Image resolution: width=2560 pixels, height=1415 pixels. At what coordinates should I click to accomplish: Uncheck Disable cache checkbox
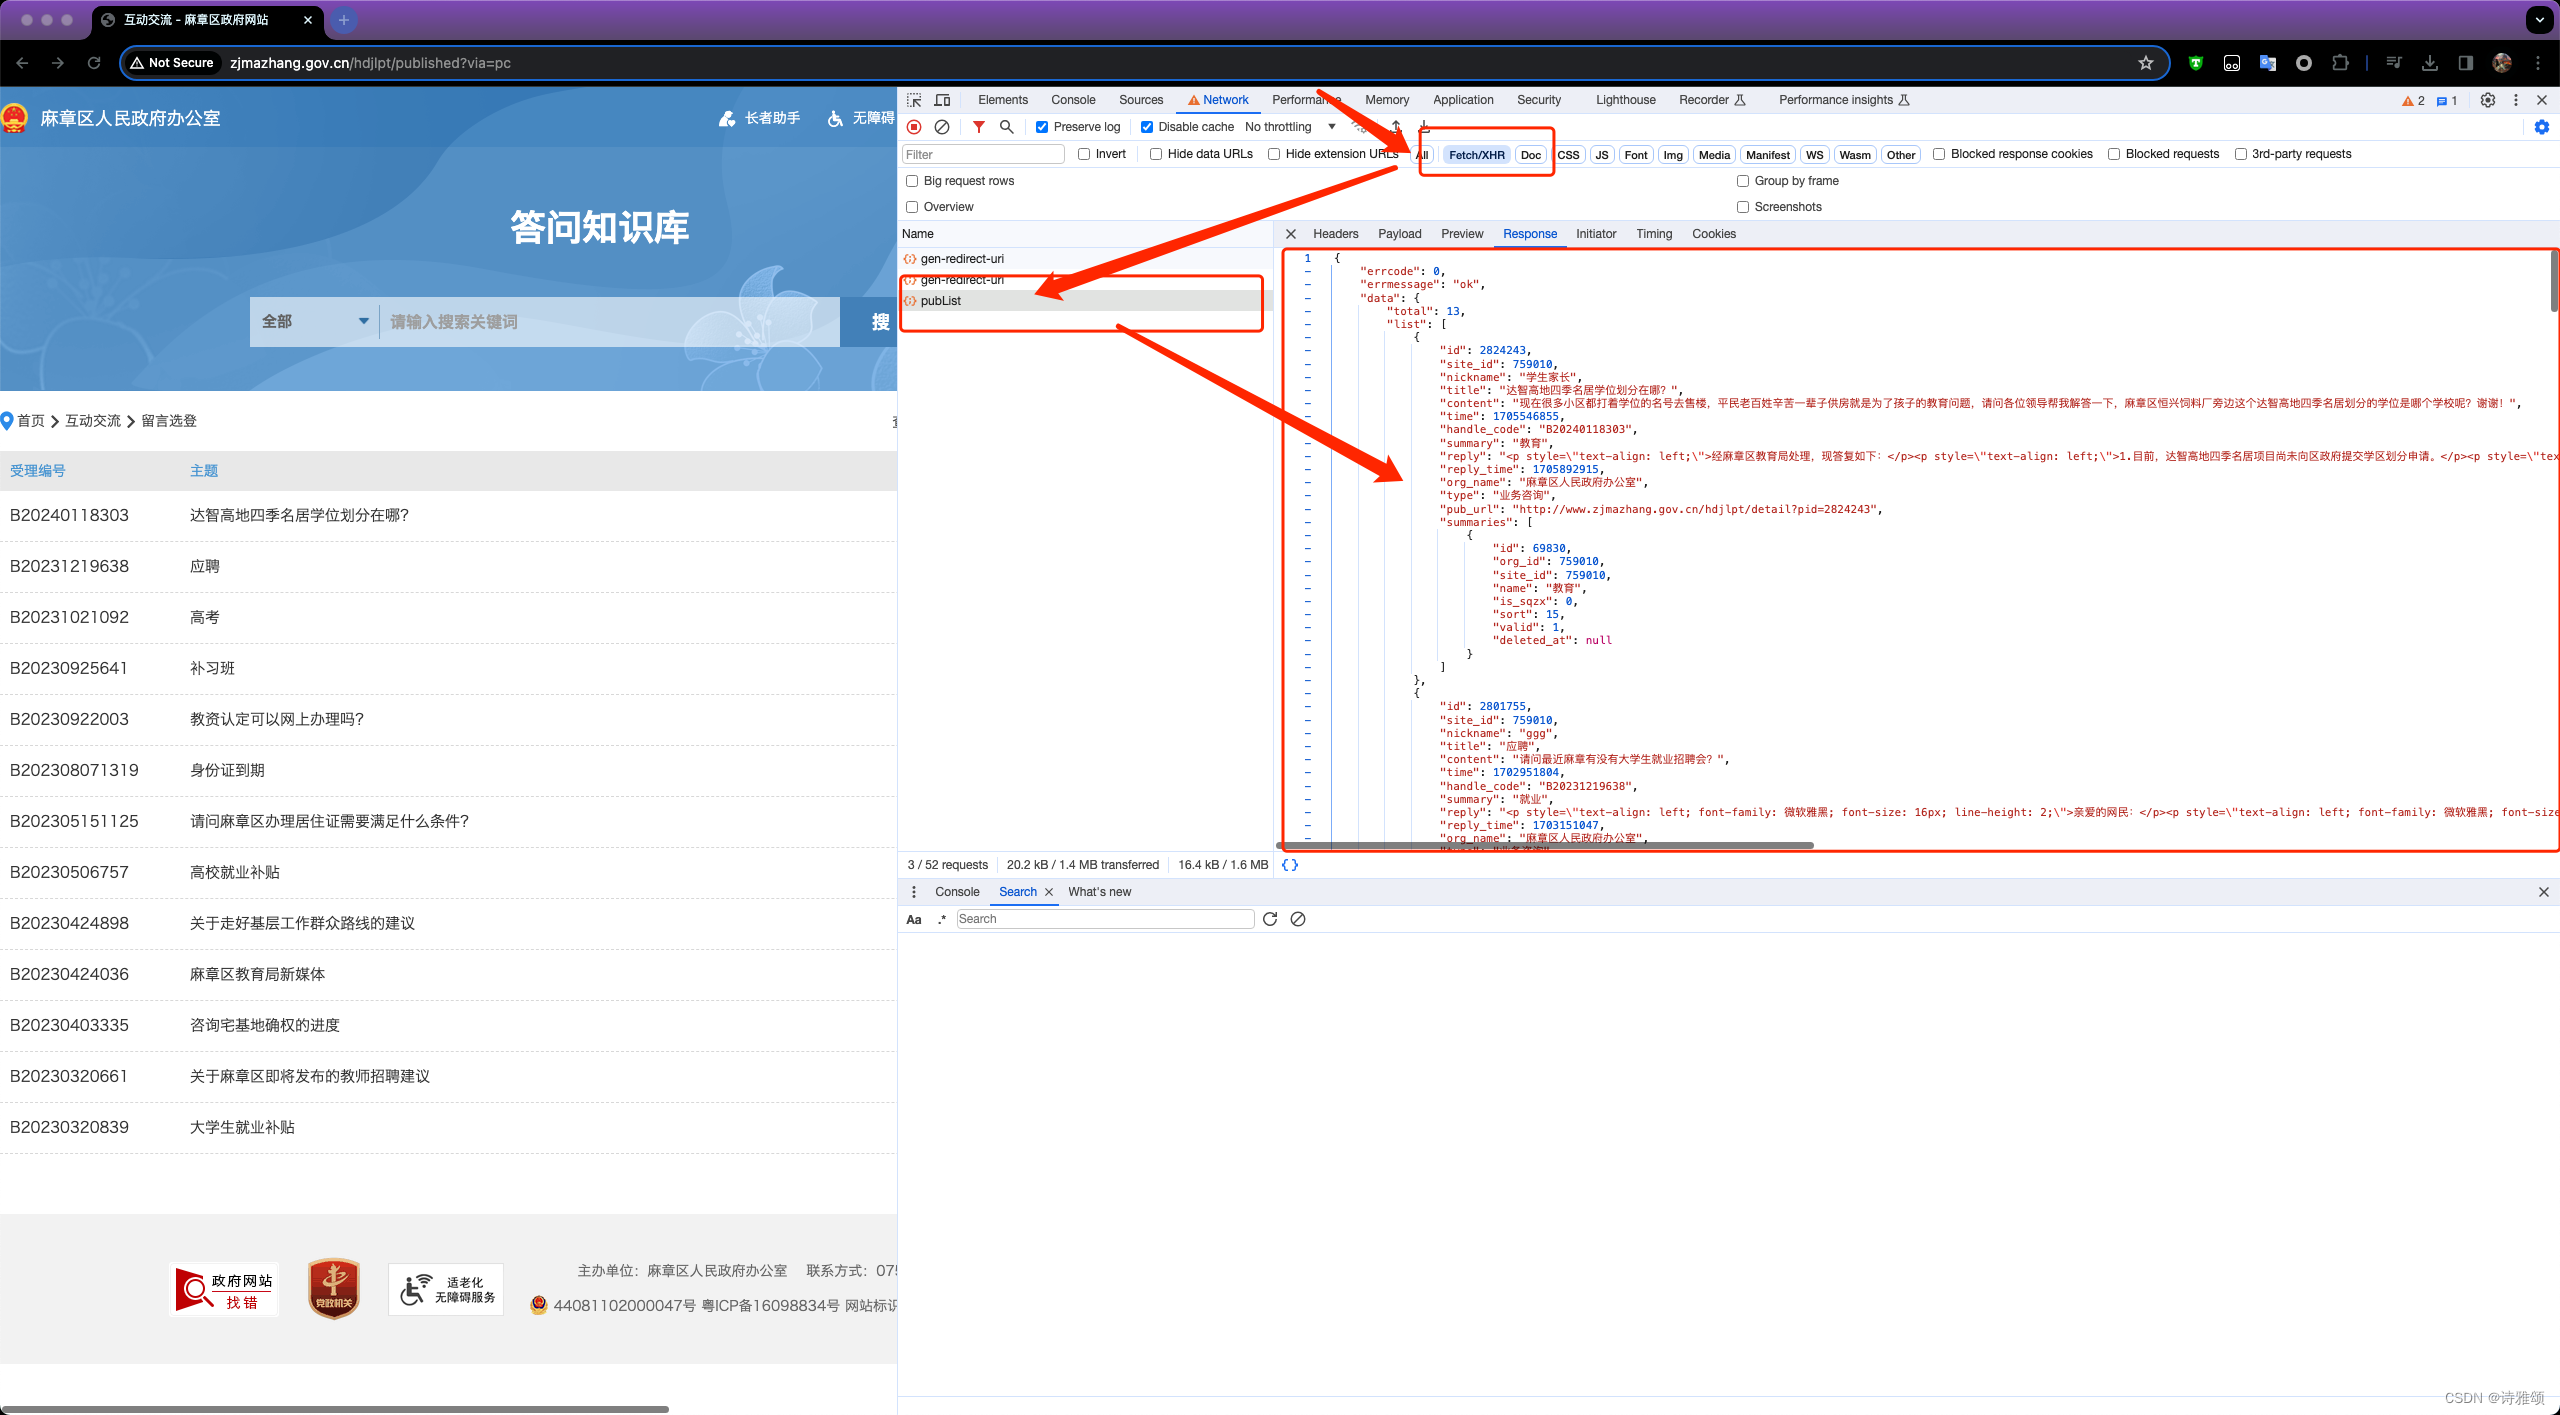pyautogui.click(x=1147, y=127)
